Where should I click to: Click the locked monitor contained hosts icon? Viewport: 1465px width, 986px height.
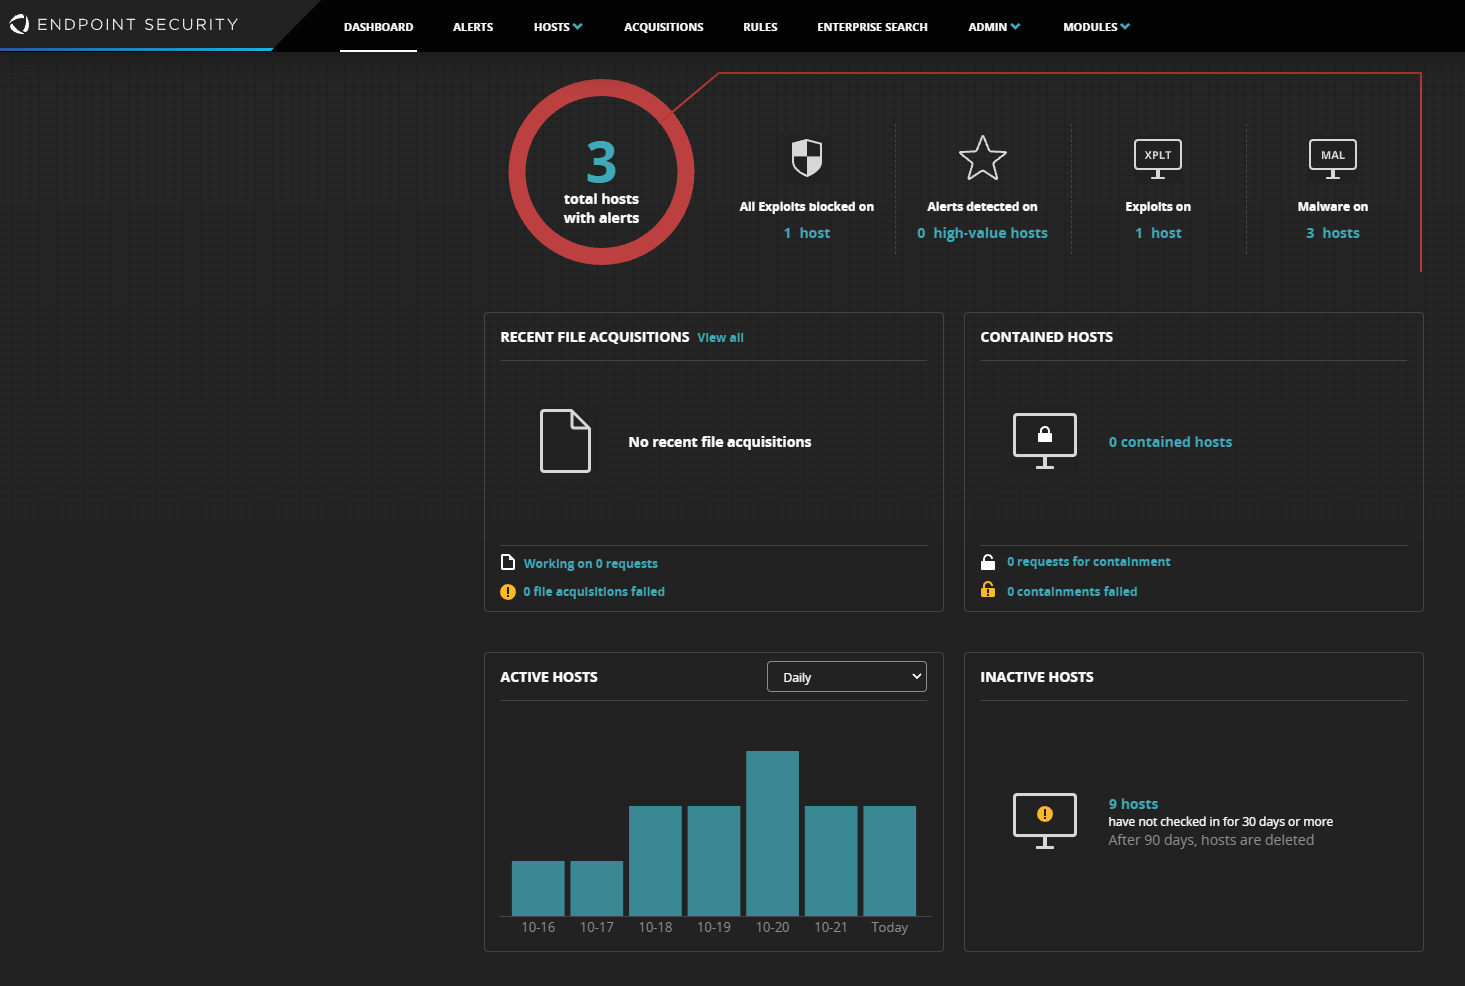coord(1044,440)
